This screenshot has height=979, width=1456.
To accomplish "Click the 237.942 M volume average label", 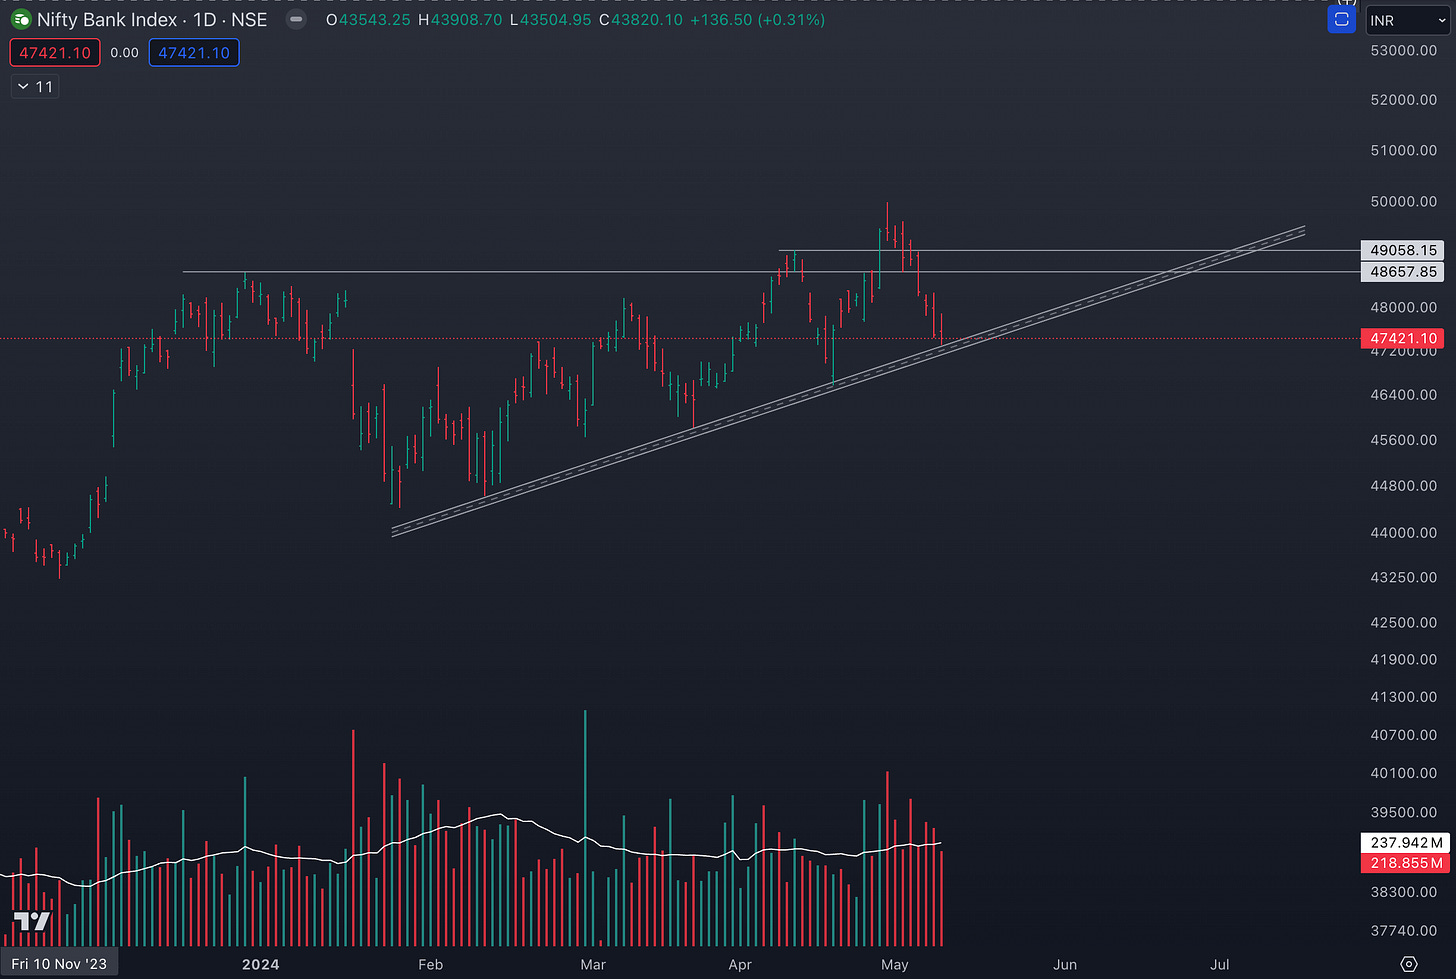I will click(x=1405, y=842).
